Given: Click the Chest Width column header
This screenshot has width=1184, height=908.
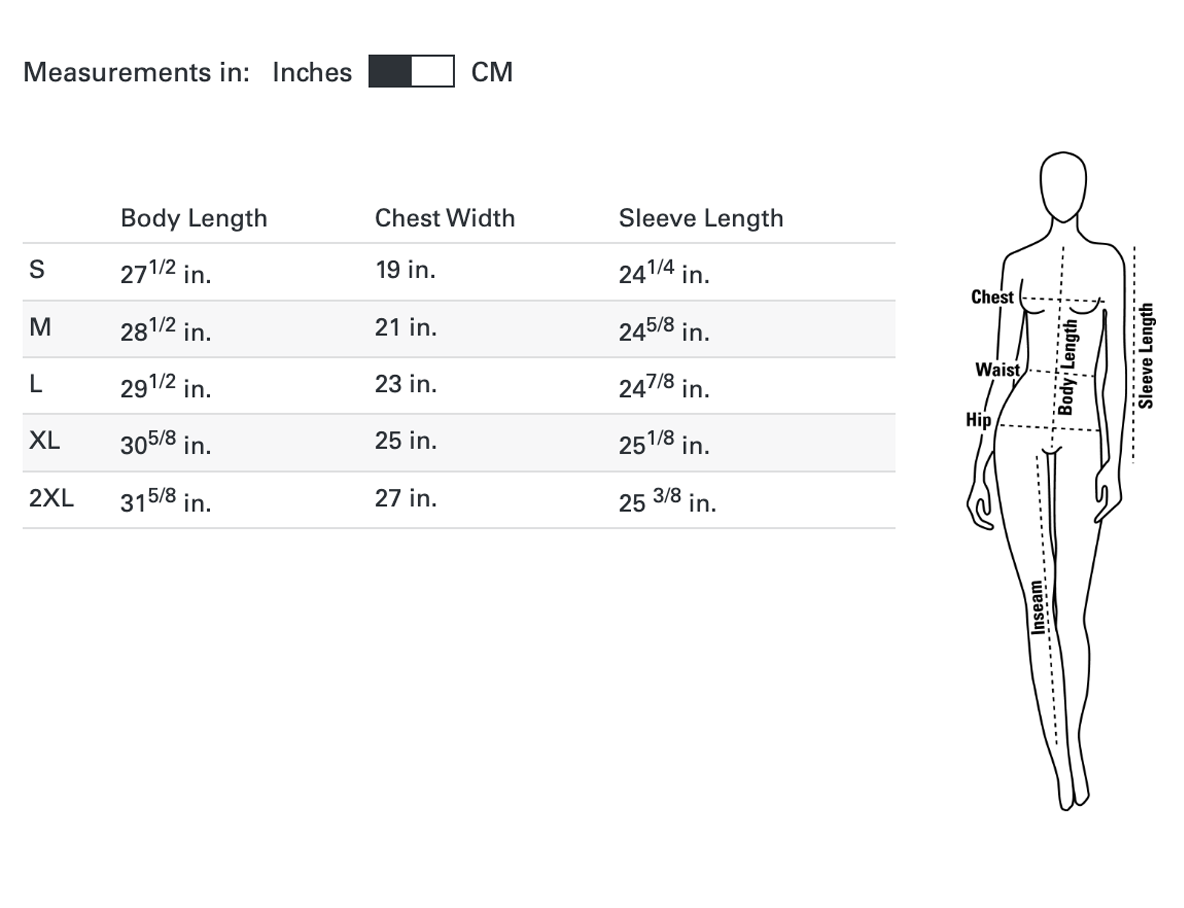Looking at the screenshot, I should [445, 218].
